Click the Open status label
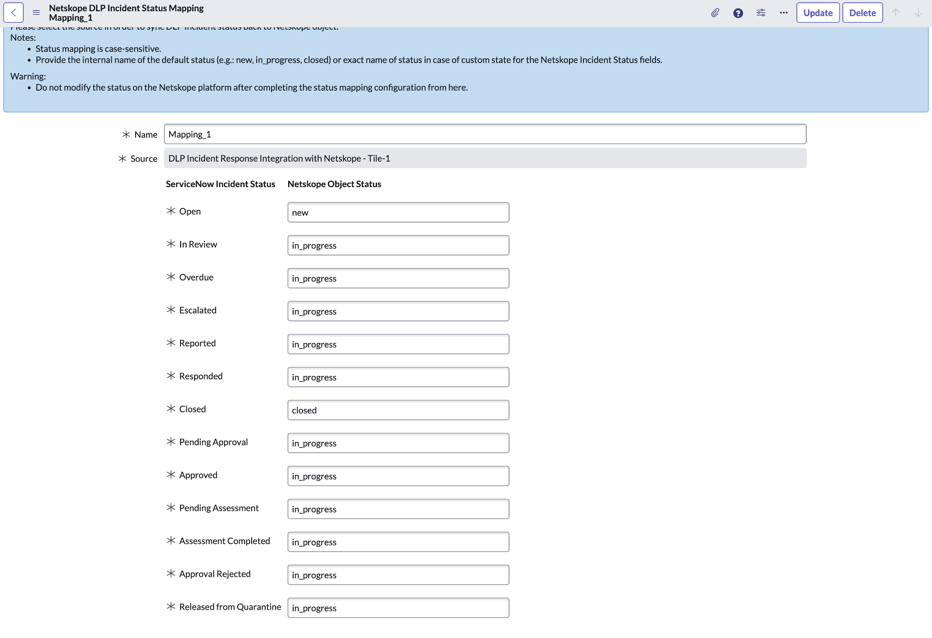The height and width of the screenshot is (638, 932). 190,211
